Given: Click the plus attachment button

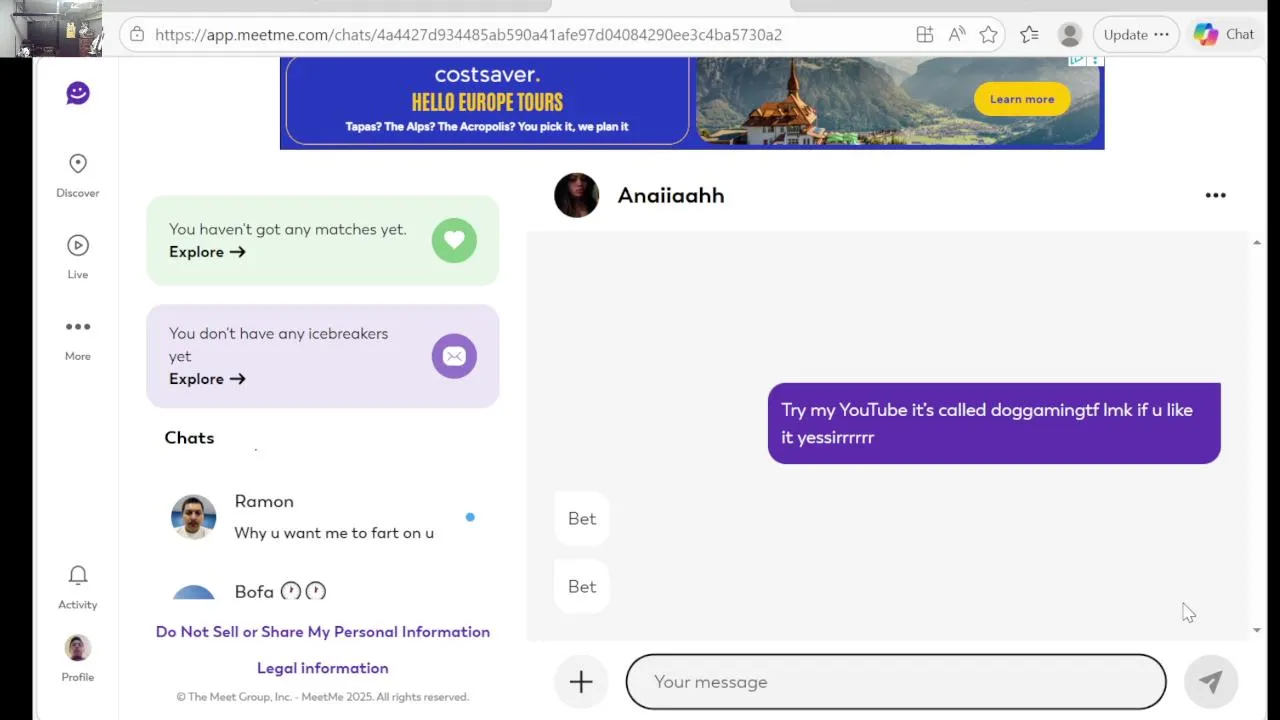Looking at the screenshot, I should click(581, 682).
